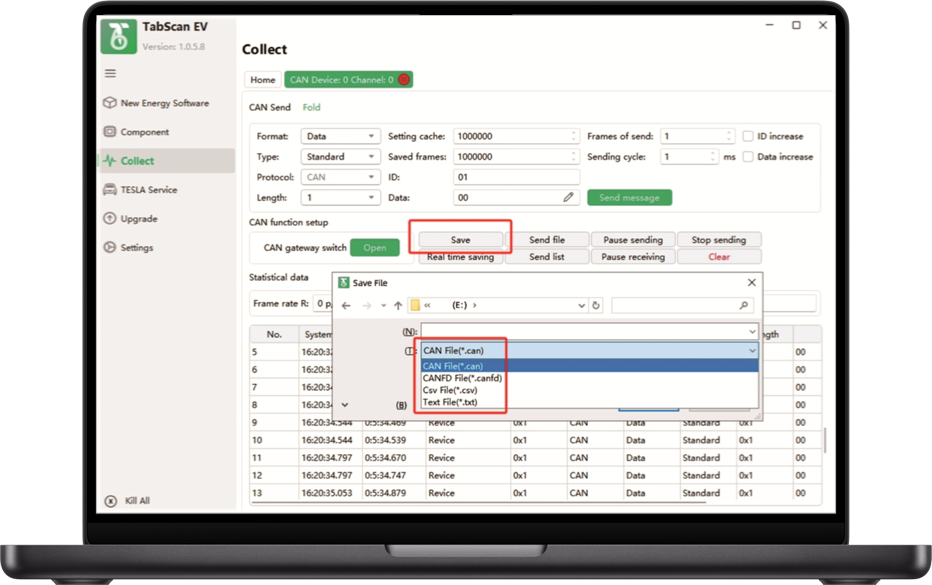Click the horizontal scrollbar under the table
The width and height of the screenshot is (932, 585).
478,503
